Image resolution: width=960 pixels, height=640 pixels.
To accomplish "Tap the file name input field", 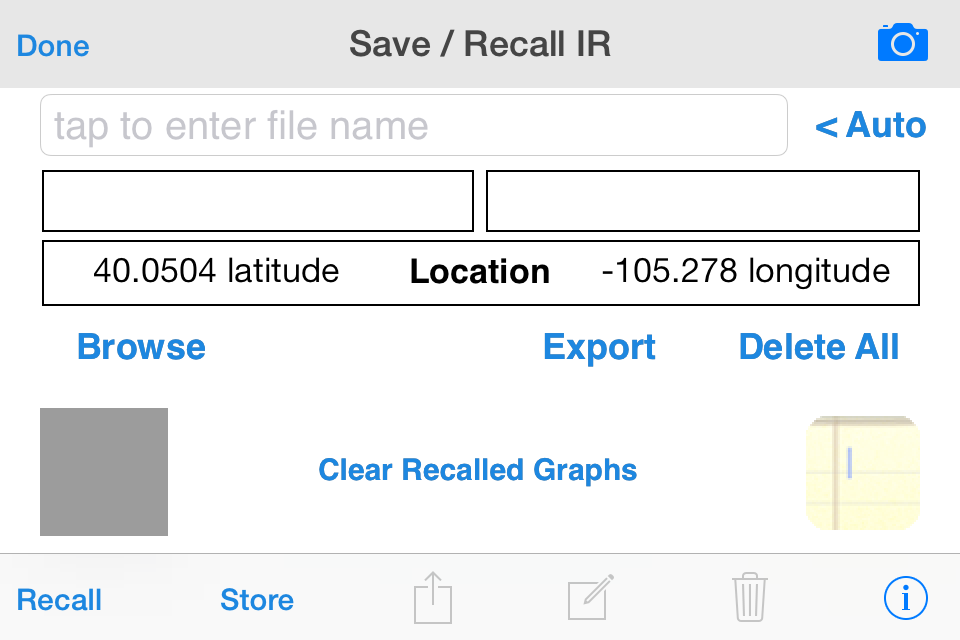I will (414, 125).
